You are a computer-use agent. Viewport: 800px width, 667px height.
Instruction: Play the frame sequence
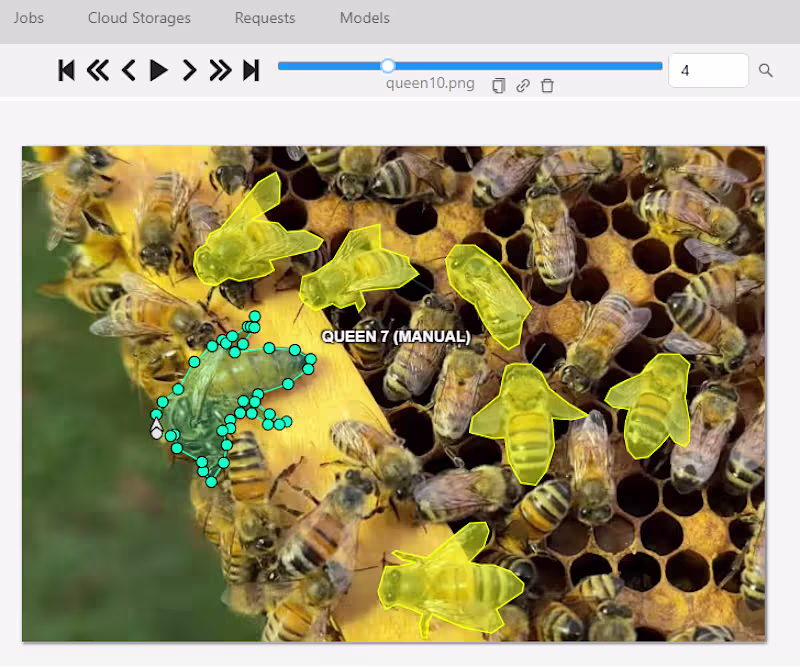tap(157, 70)
